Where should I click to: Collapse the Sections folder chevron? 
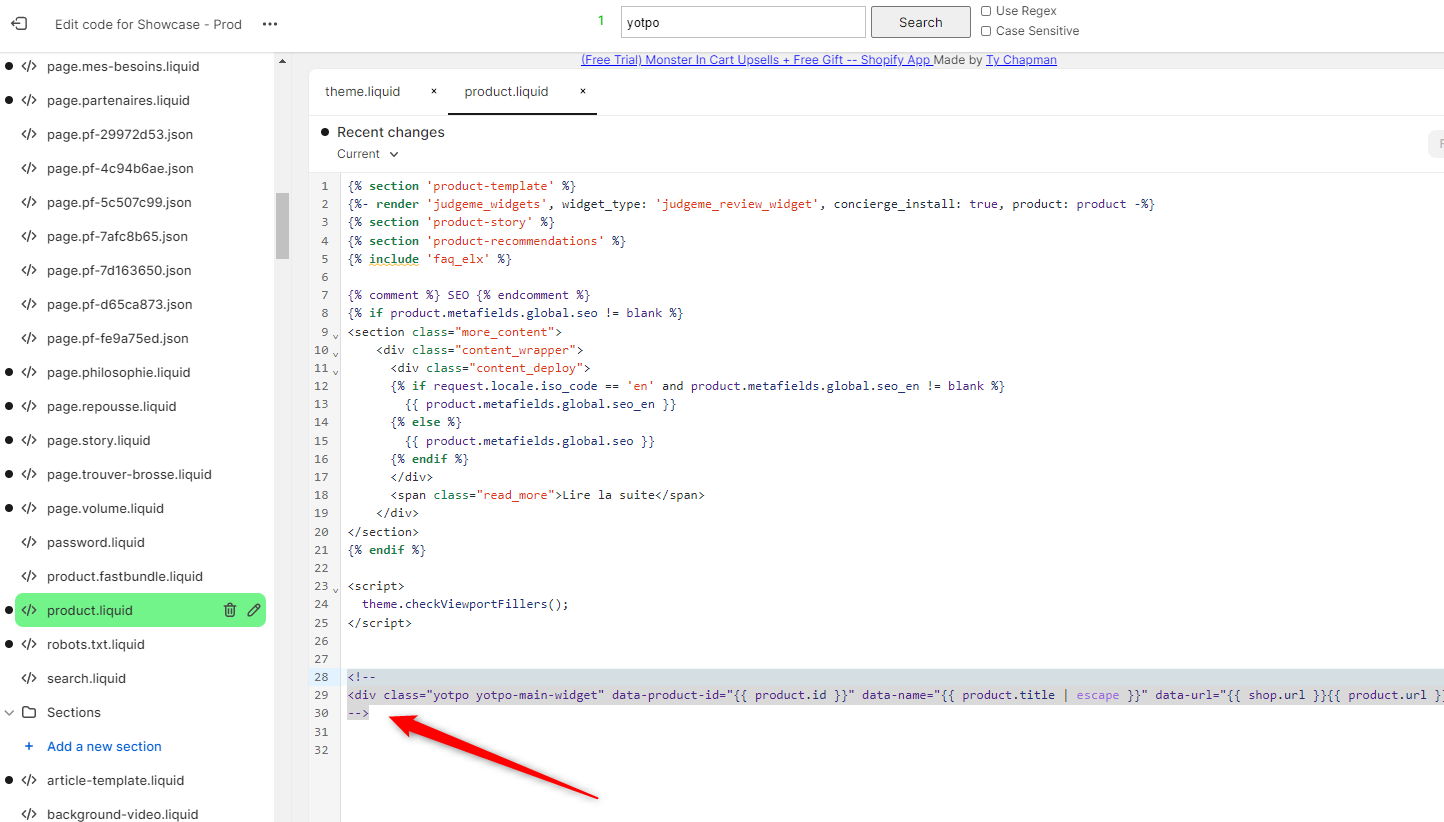9,712
